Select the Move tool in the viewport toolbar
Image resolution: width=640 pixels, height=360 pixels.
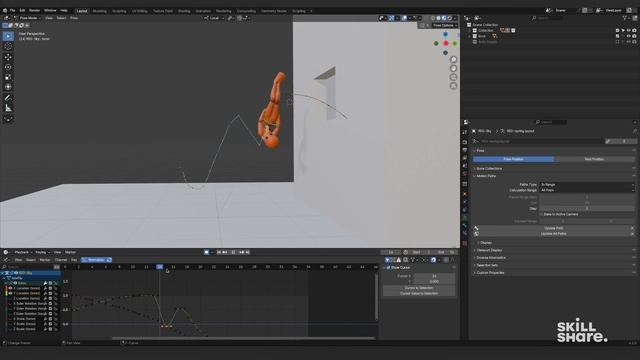(8, 57)
